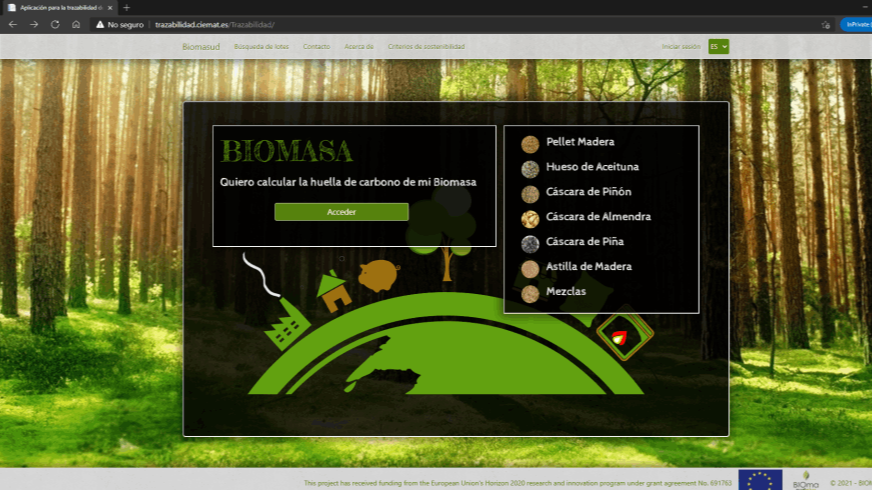This screenshot has width=872, height=490.
Task: Select the Cáscara de Piña icon
Action: pyautogui.click(x=530, y=243)
